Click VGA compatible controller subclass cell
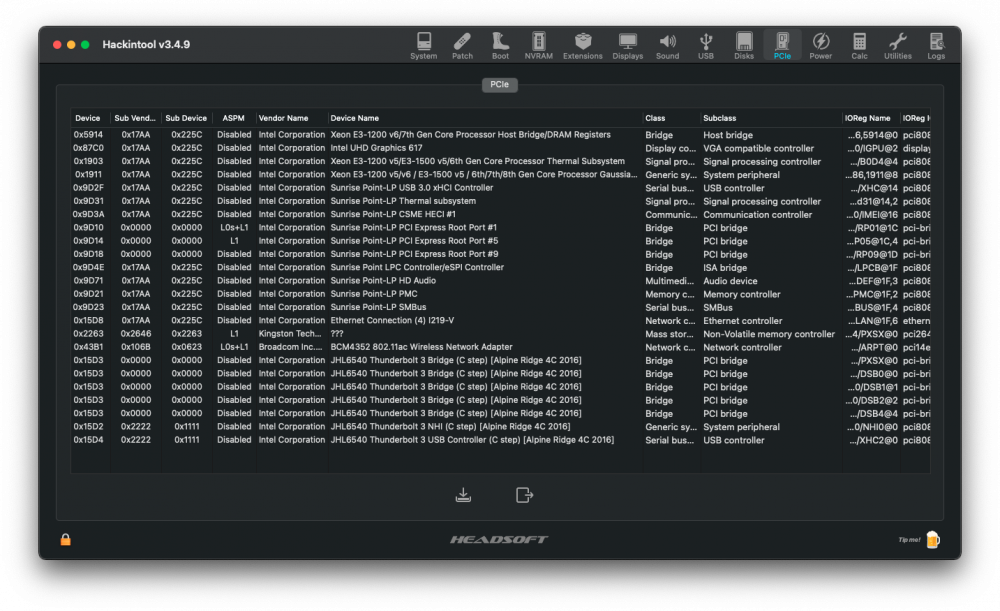Viewport: 1000px width, 611px height. (x=758, y=149)
